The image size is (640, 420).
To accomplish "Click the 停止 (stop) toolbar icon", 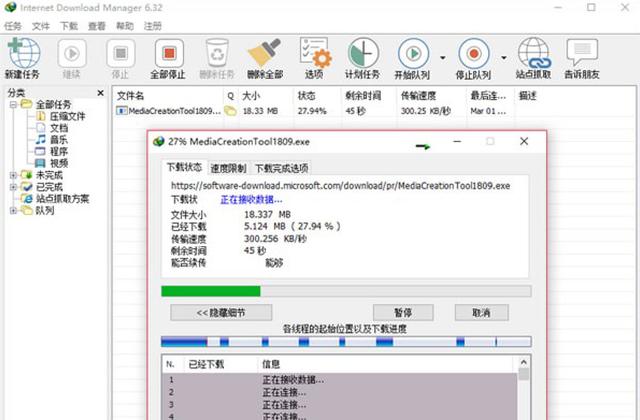I will pos(120,53).
